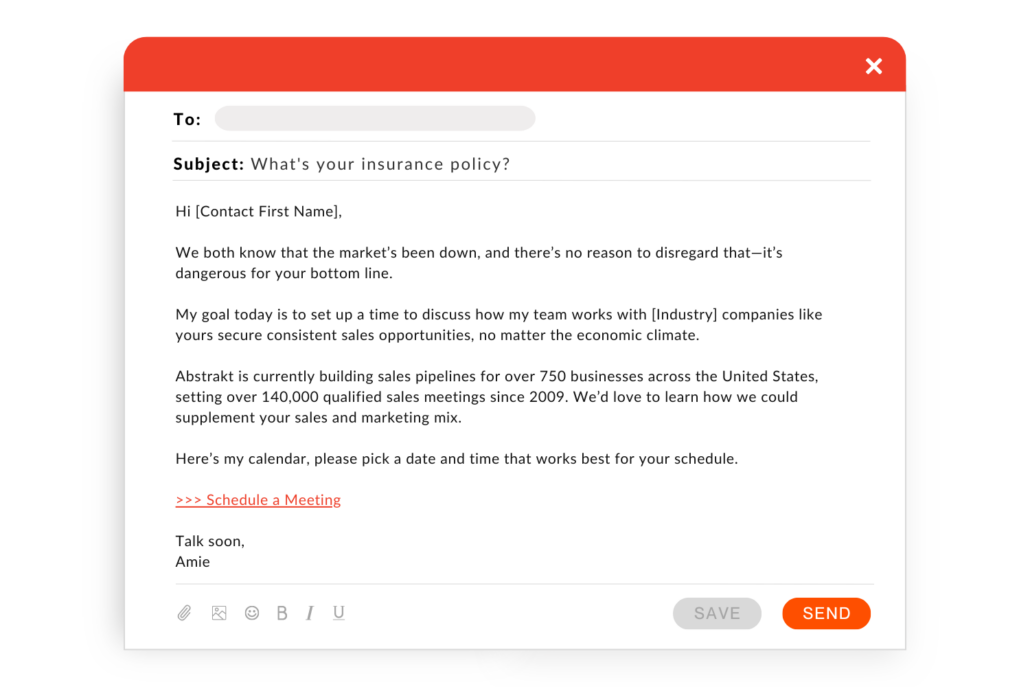Toggle bold formatting
Image resolution: width=1030 pixels, height=687 pixels.
[282, 613]
